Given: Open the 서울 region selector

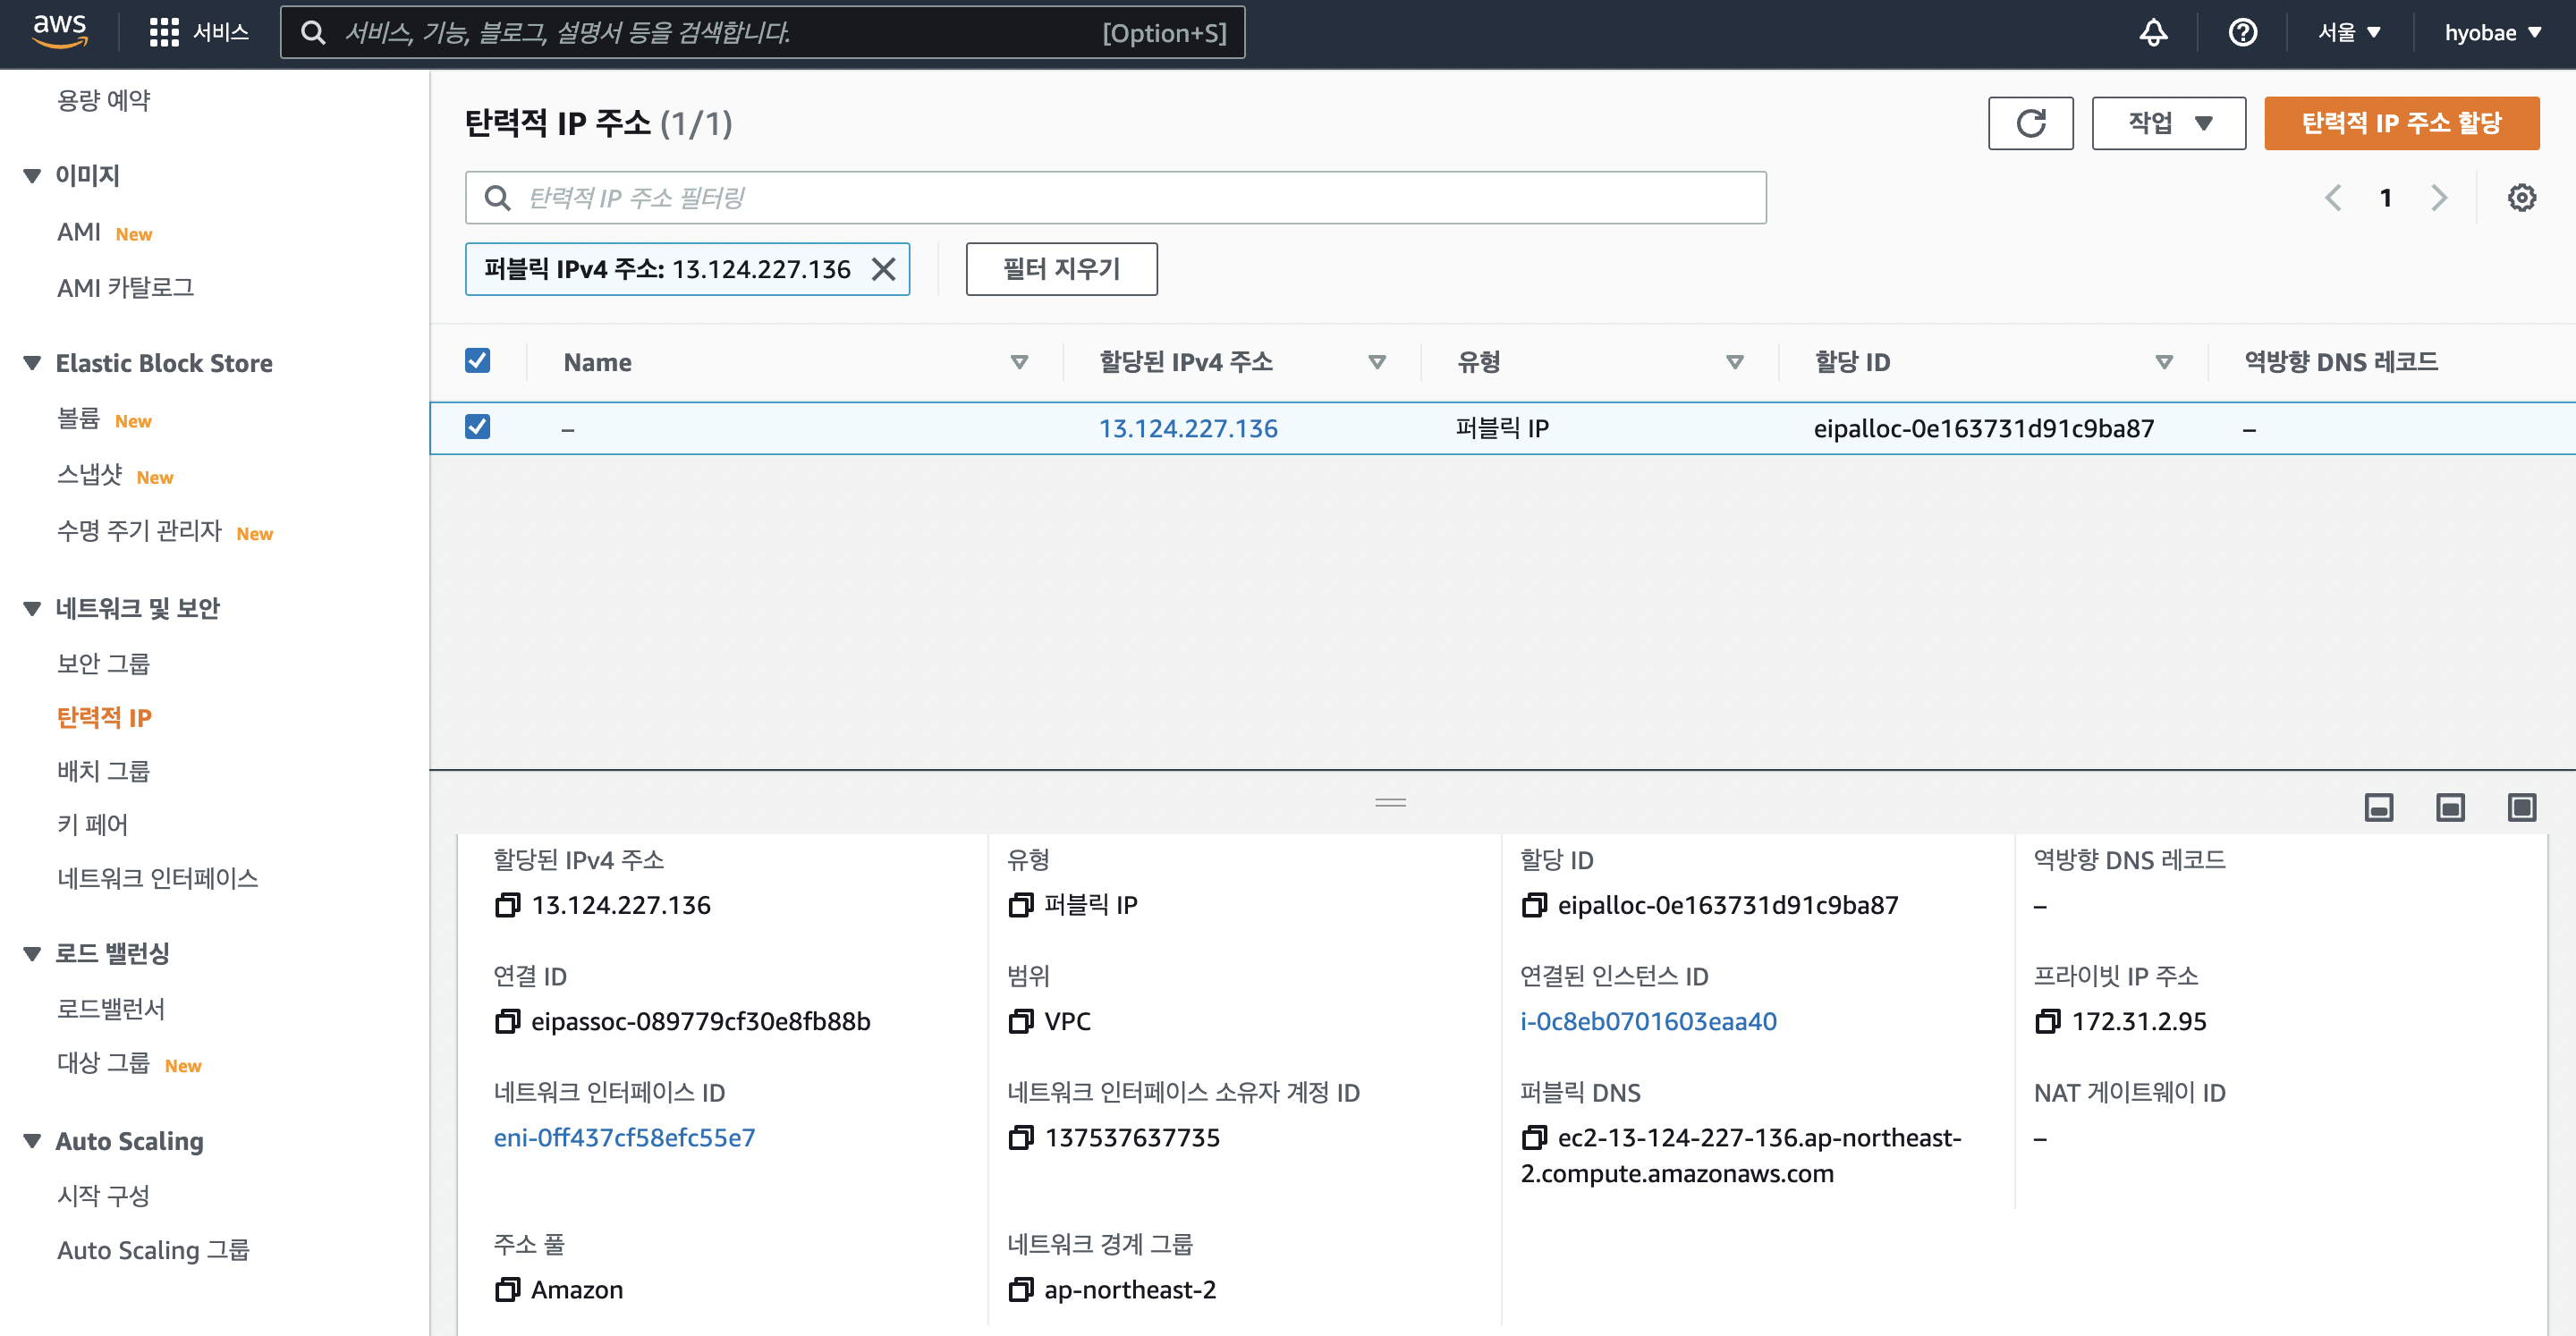Looking at the screenshot, I should click(x=2348, y=32).
